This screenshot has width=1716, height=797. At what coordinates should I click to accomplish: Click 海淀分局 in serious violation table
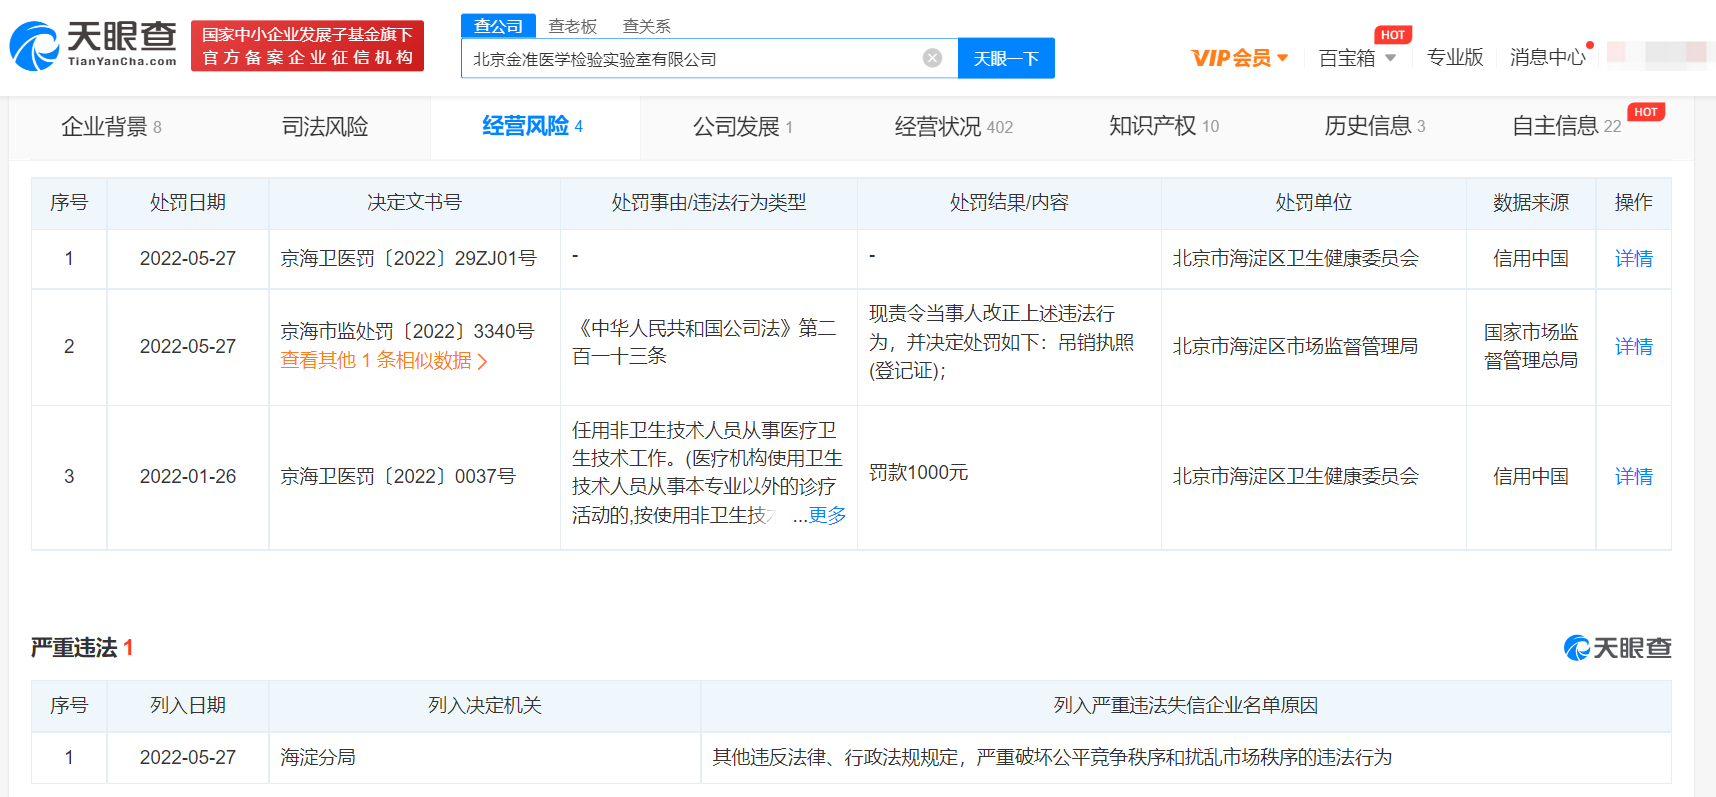(x=318, y=758)
